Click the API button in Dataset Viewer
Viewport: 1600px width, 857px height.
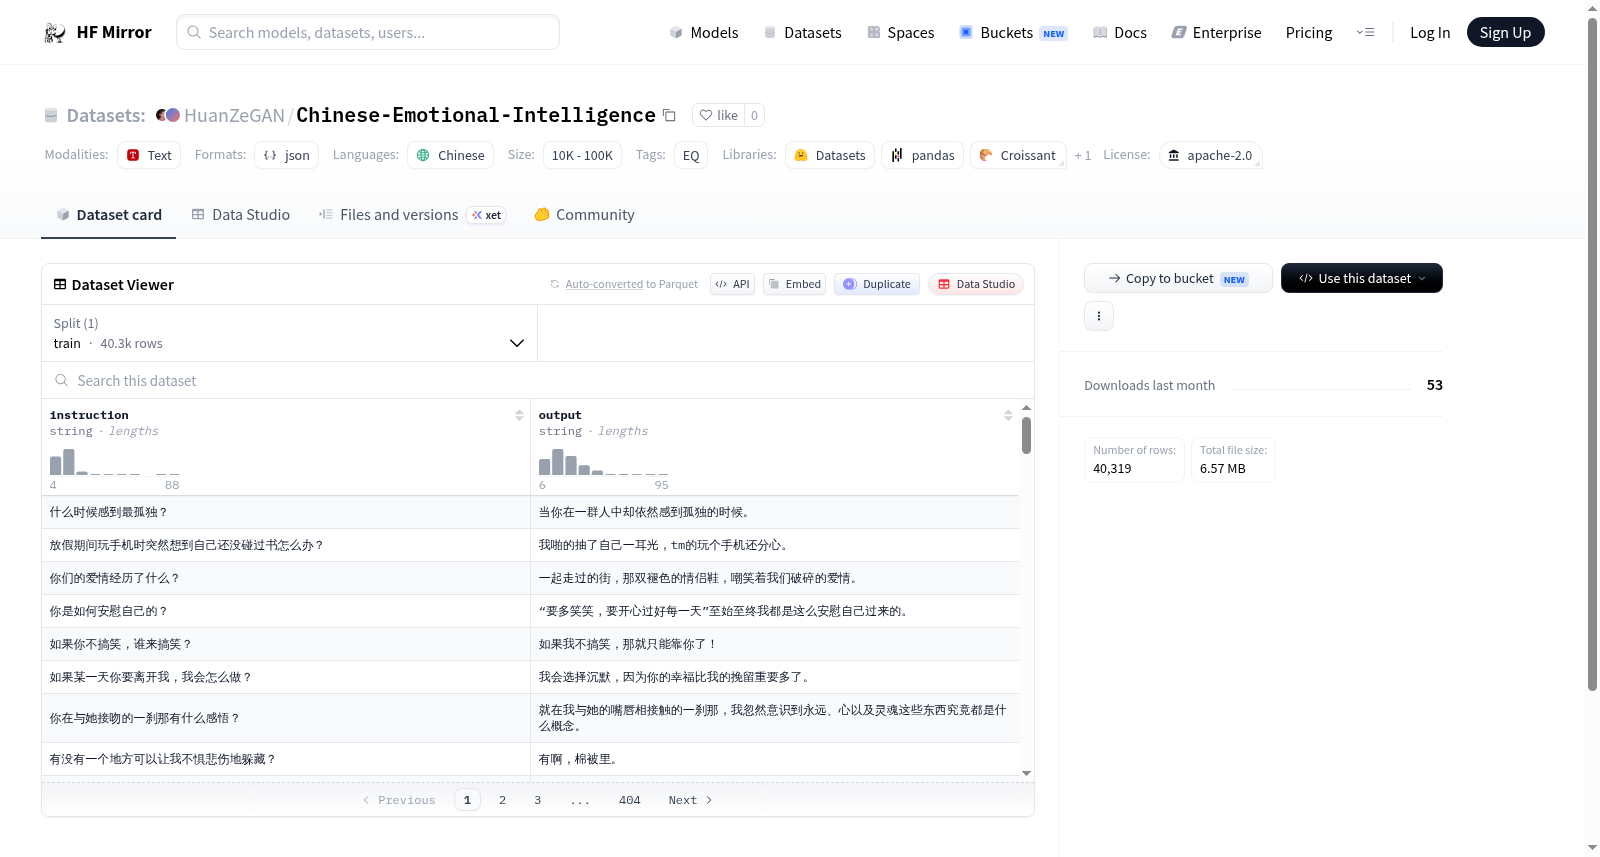732,284
